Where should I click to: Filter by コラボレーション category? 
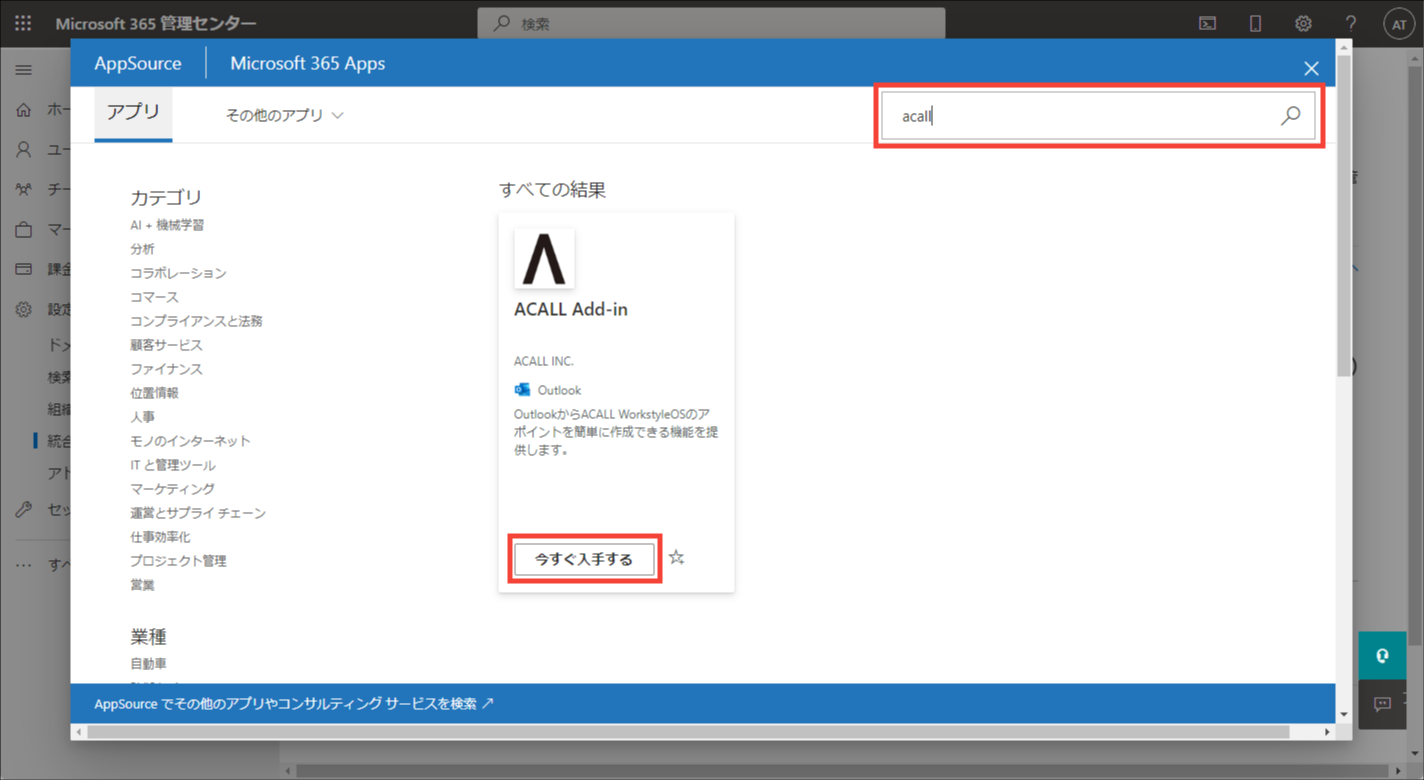click(x=178, y=273)
